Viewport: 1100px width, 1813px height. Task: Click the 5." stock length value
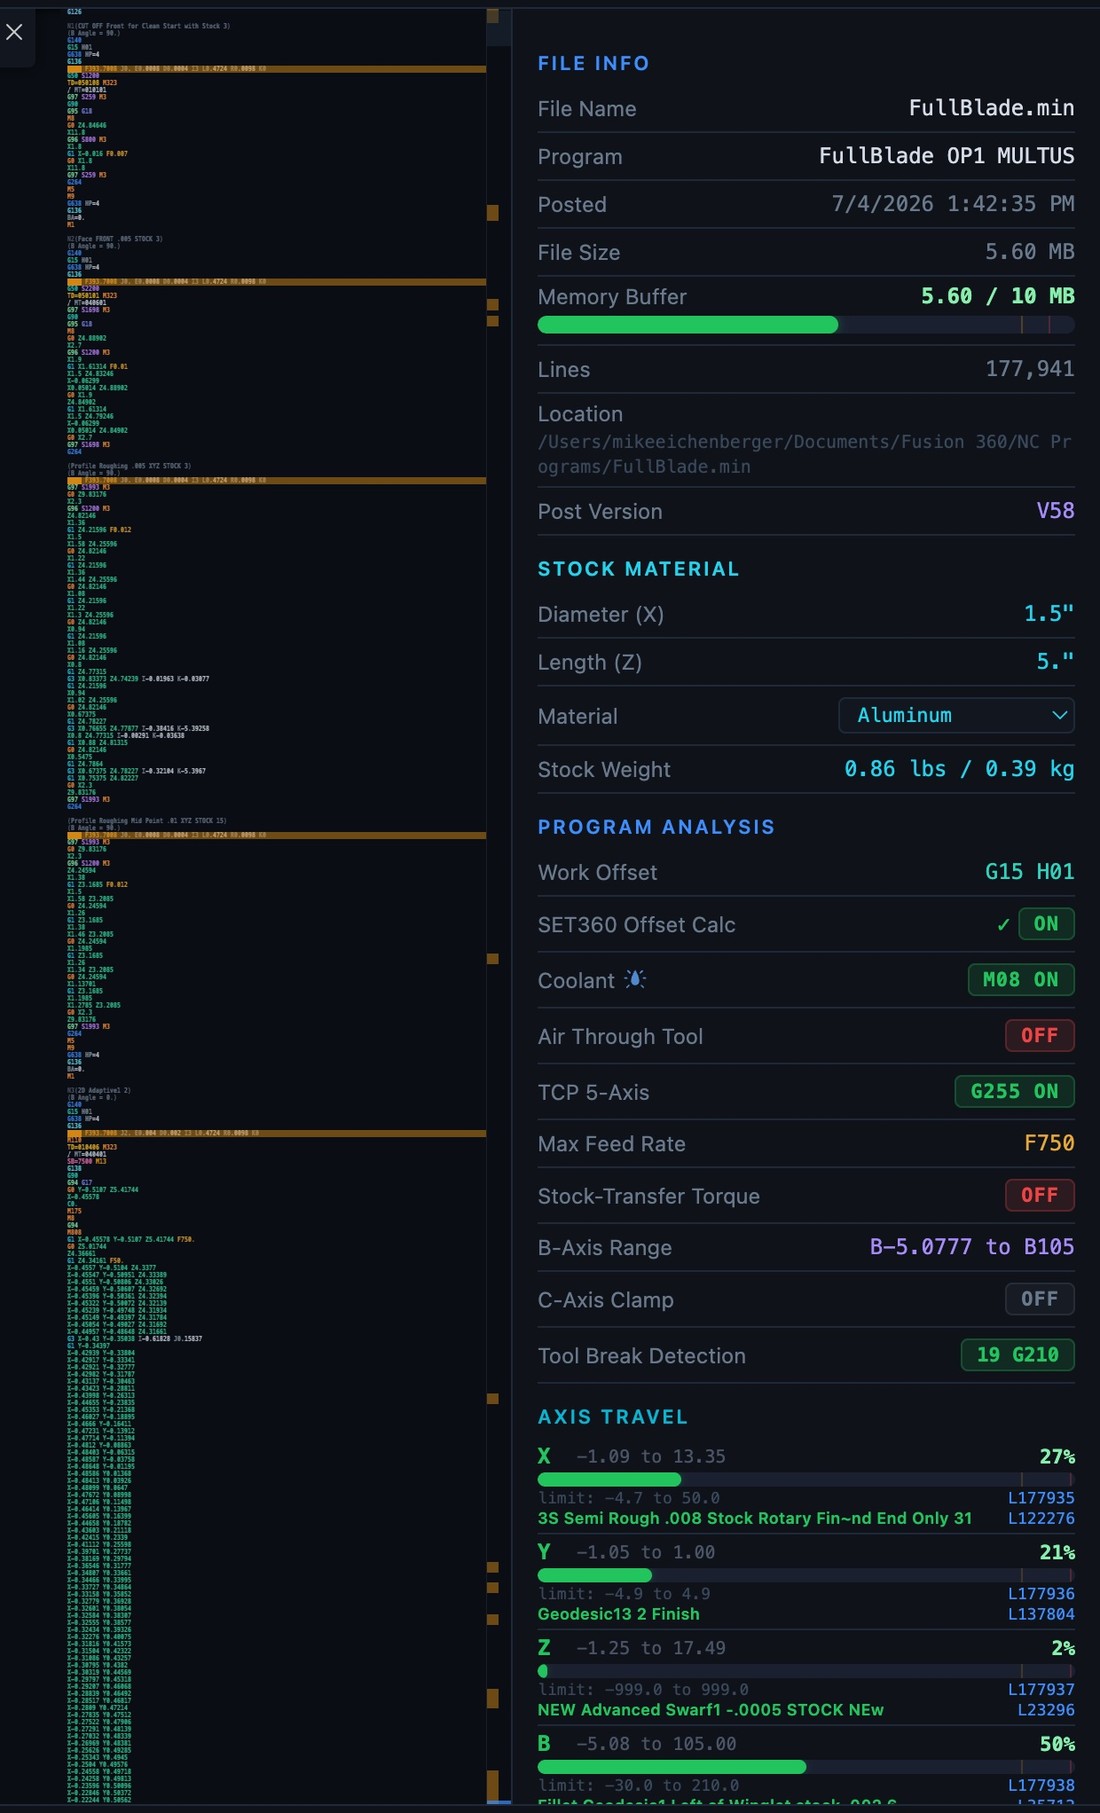click(1055, 662)
